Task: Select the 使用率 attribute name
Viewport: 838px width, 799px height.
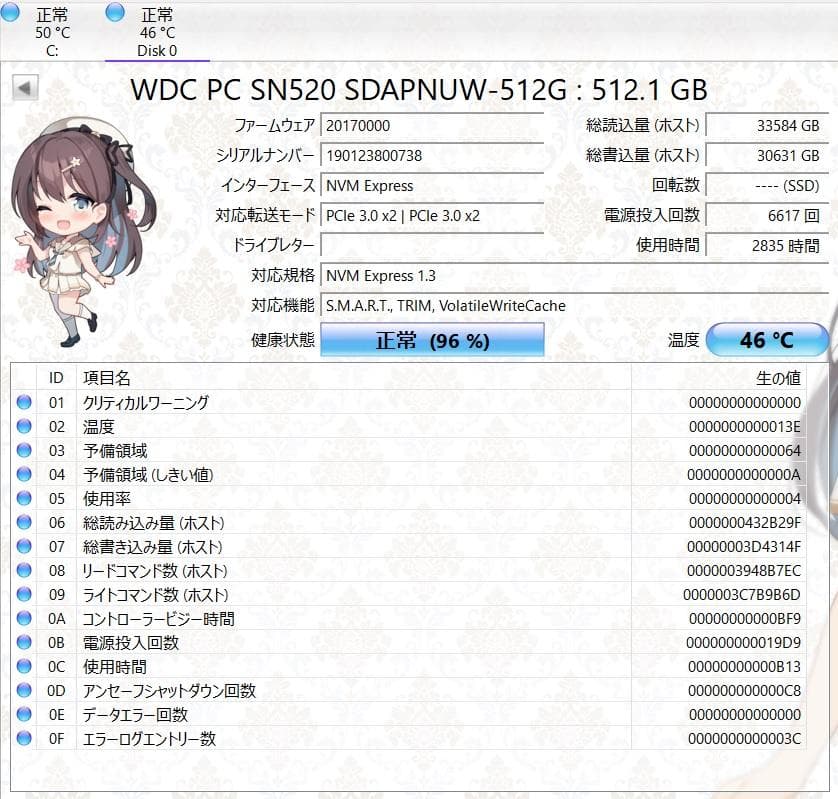Action: pyautogui.click(x=107, y=499)
